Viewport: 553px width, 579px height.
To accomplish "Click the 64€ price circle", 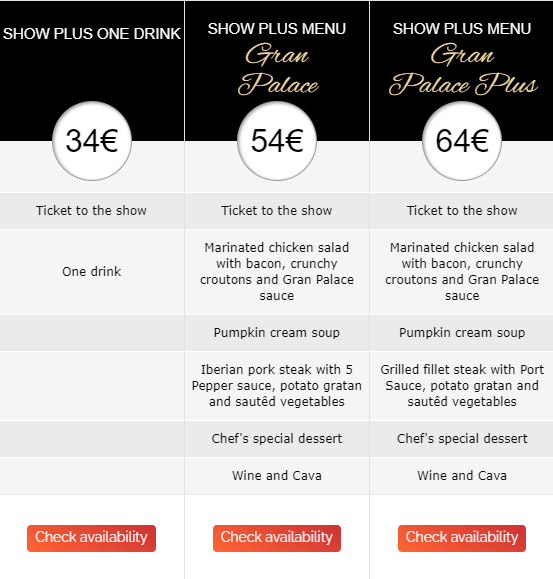I will click(x=462, y=141).
